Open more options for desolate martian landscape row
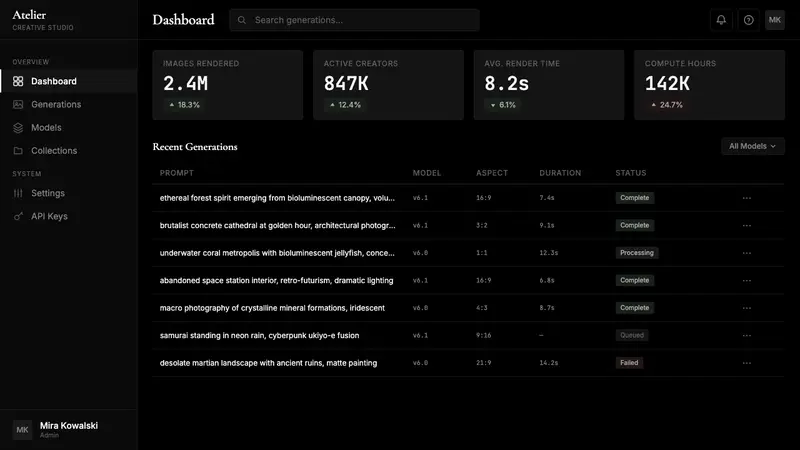Image resolution: width=800 pixels, height=450 pixels. click(x=746, y=363)
